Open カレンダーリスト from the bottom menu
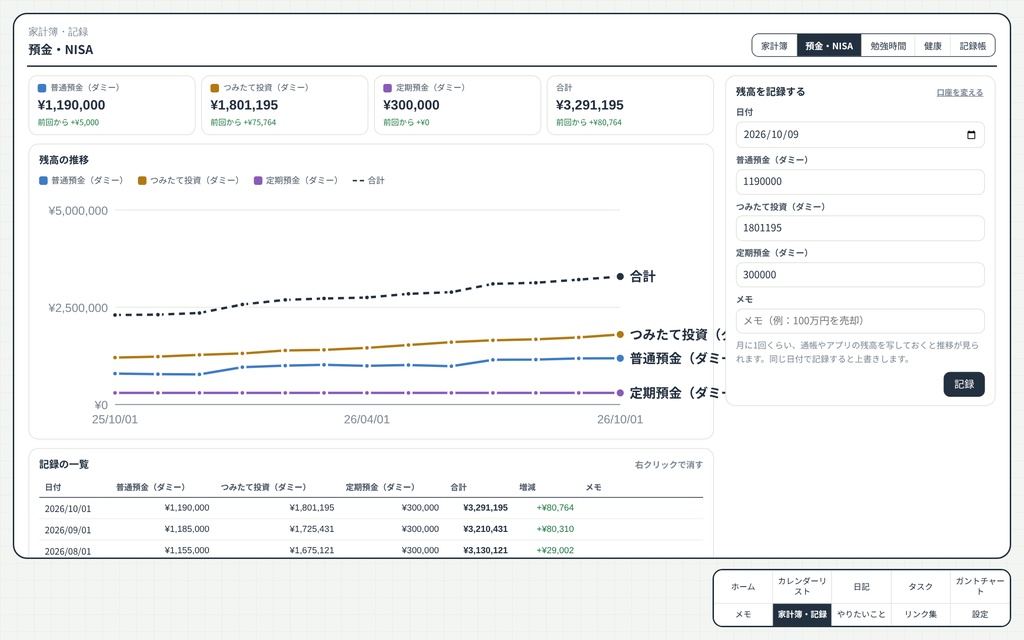1024x640 pixels. point(802,586)
